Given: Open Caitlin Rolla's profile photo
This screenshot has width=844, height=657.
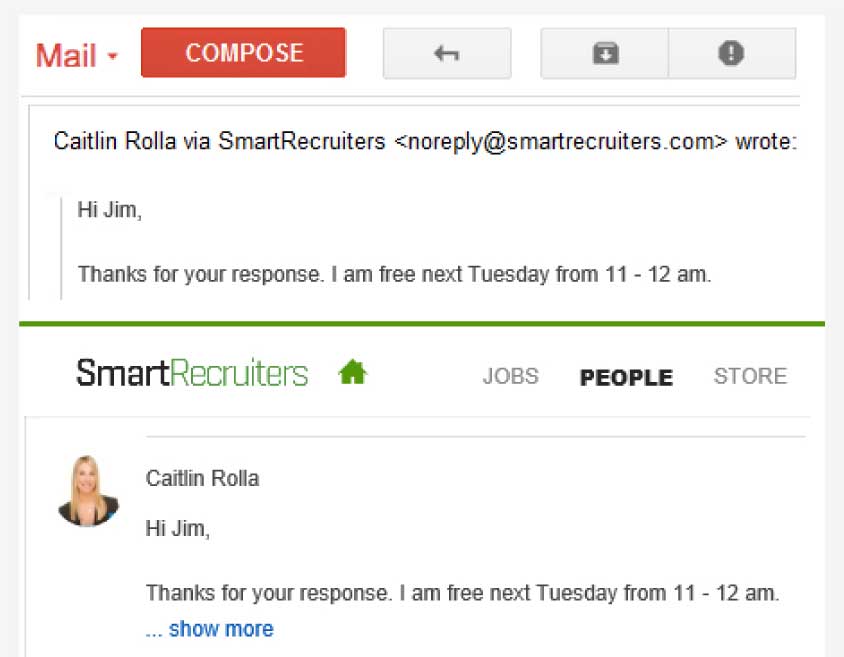Looking at the screenshot, I should coord(88,490).
